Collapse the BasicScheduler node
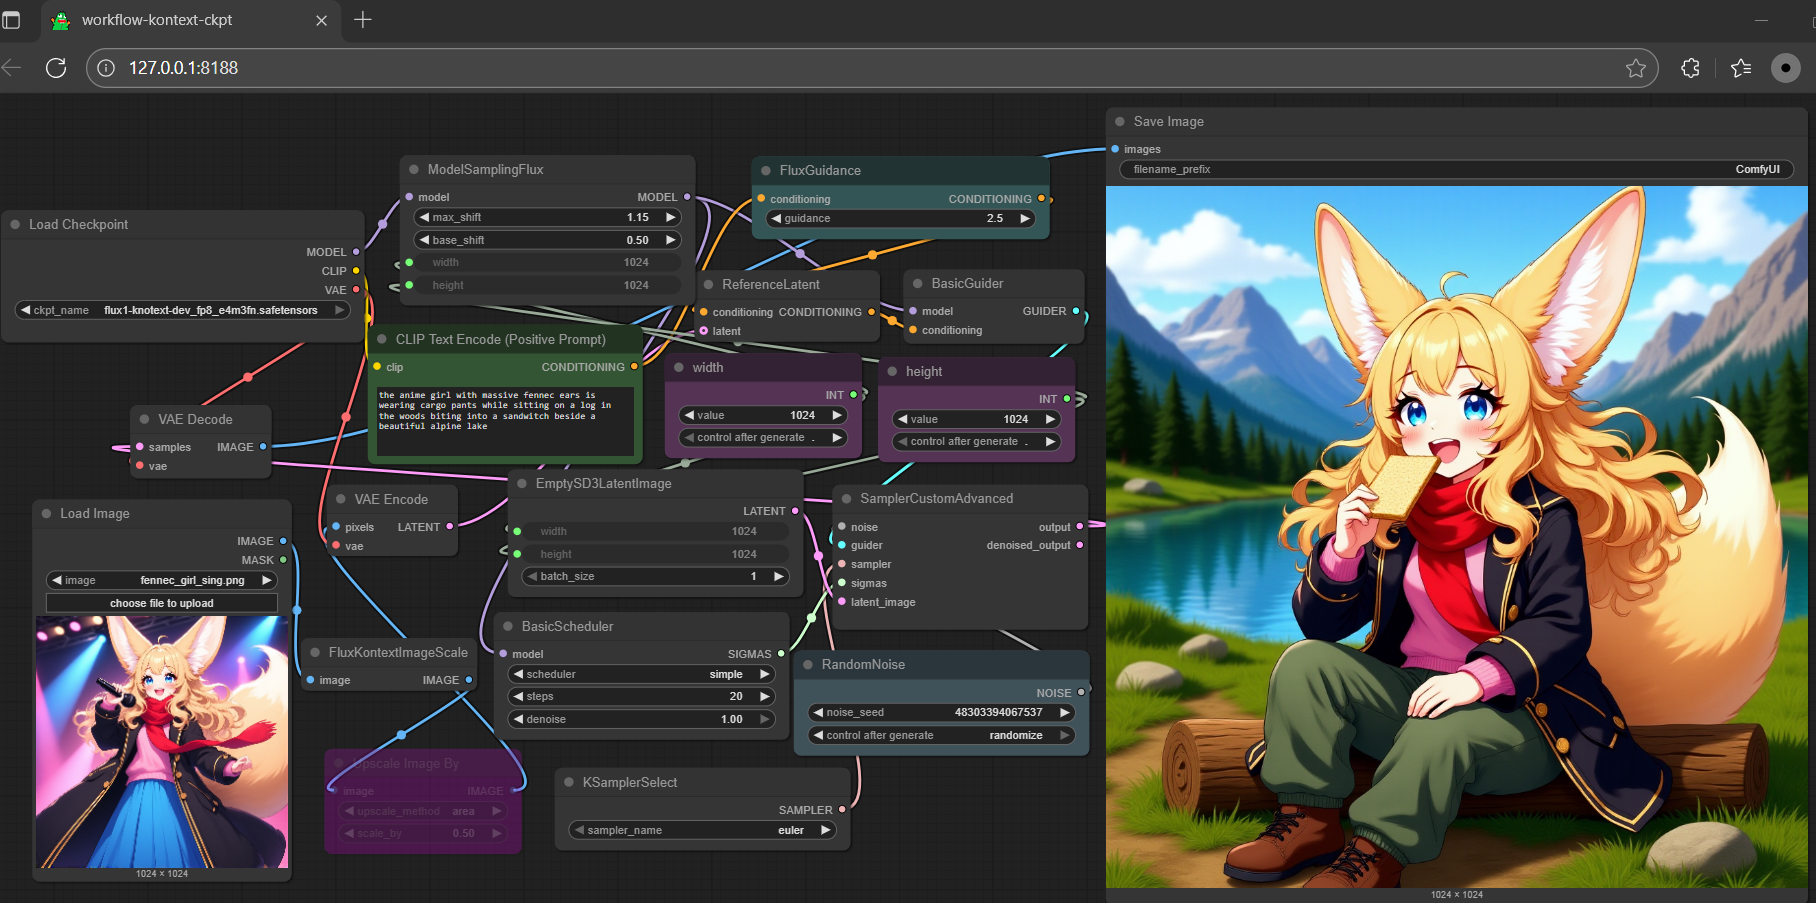This screenshot has width=1816, height=903. coord(508,626)
